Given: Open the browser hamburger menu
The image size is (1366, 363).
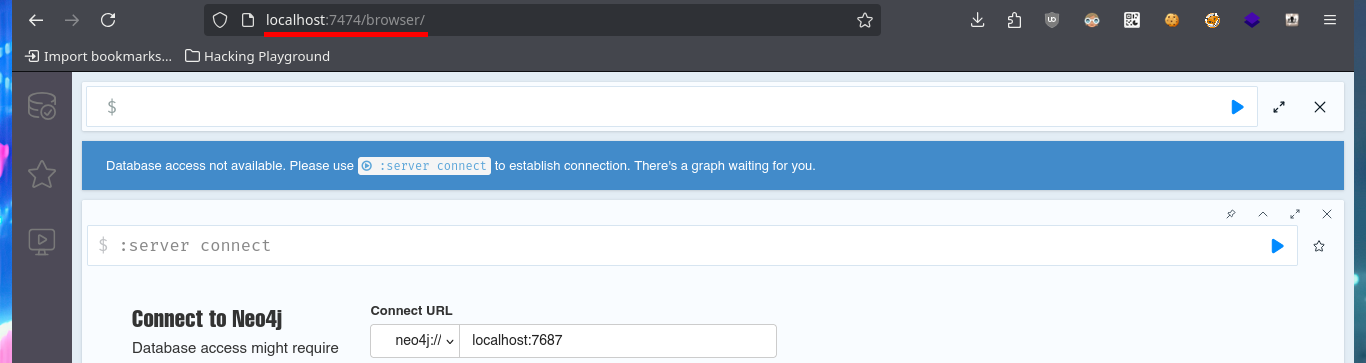Looking at the screenshot, I should (1329, 20).
